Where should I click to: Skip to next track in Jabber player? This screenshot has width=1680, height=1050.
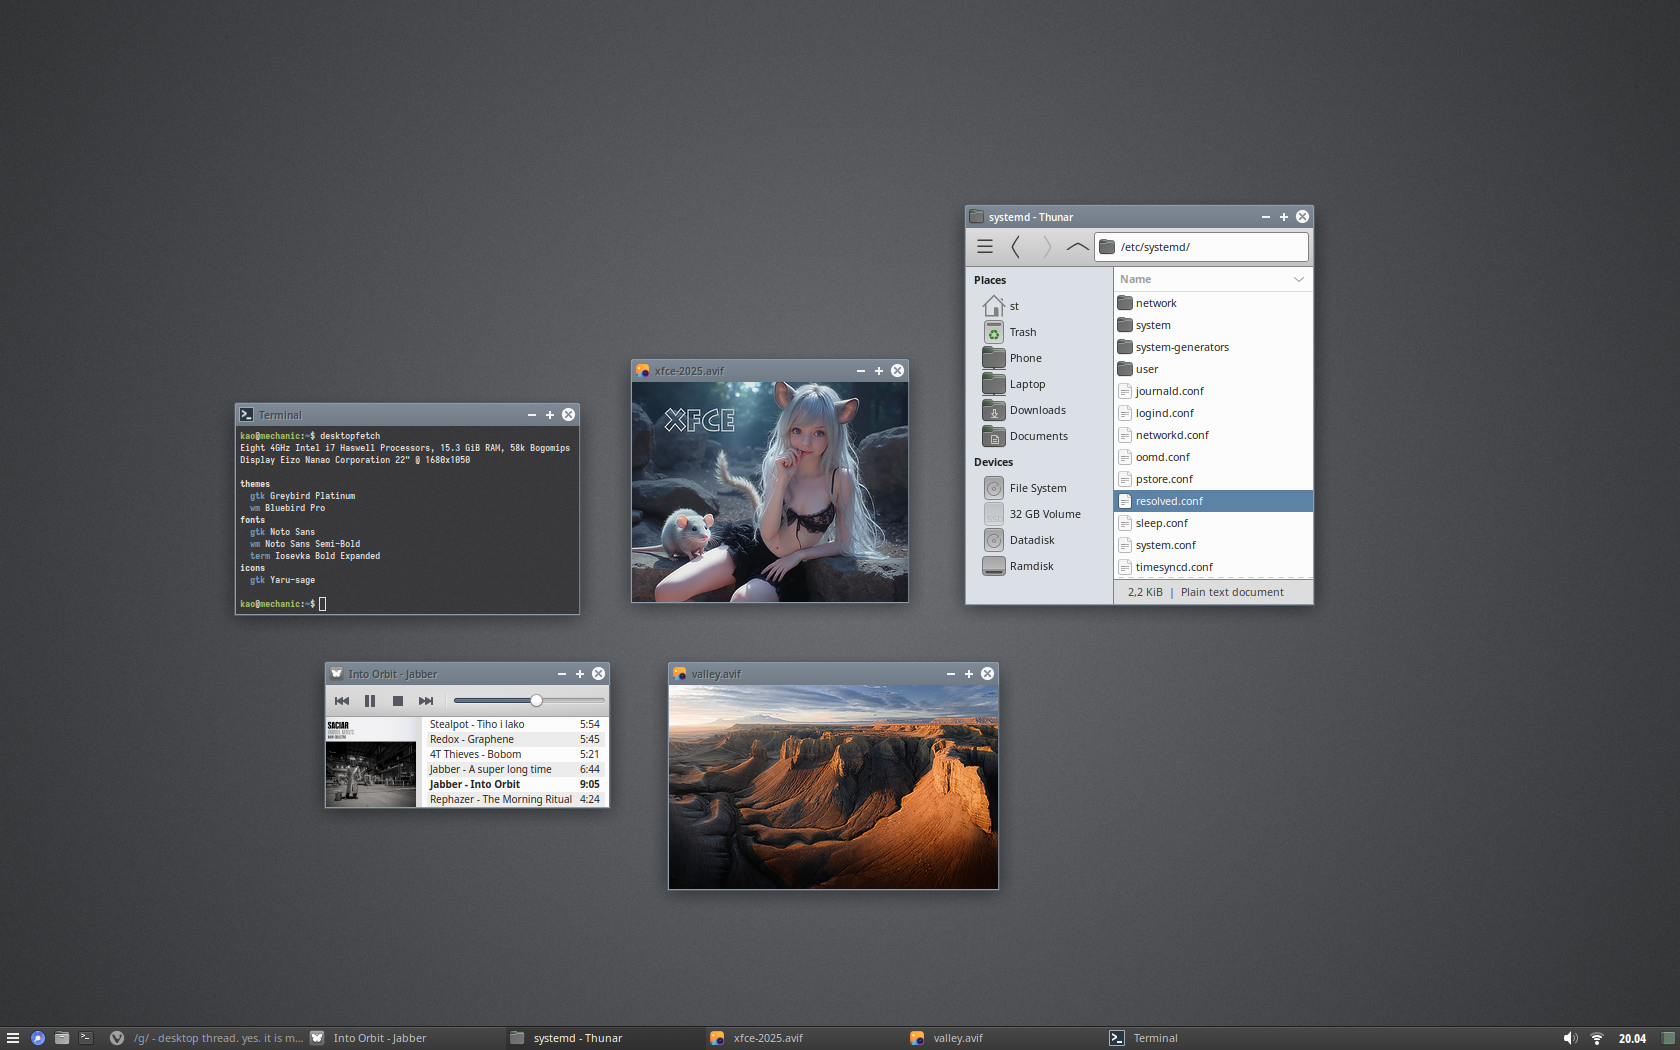click(426, 701)
